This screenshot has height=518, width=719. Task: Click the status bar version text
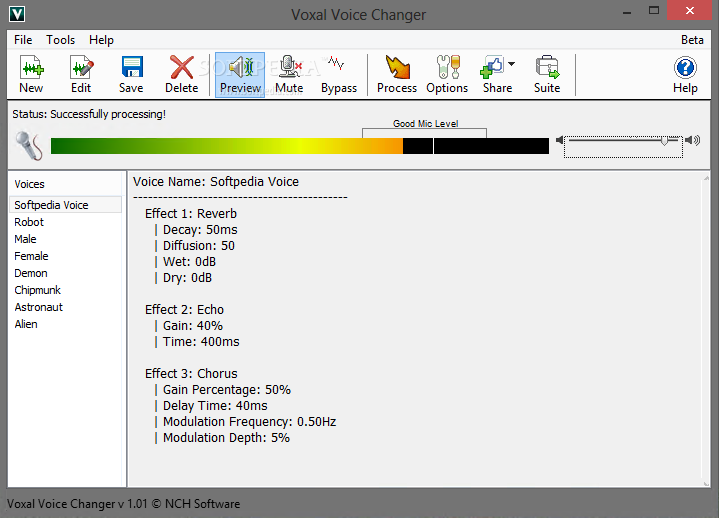point(123,504)
